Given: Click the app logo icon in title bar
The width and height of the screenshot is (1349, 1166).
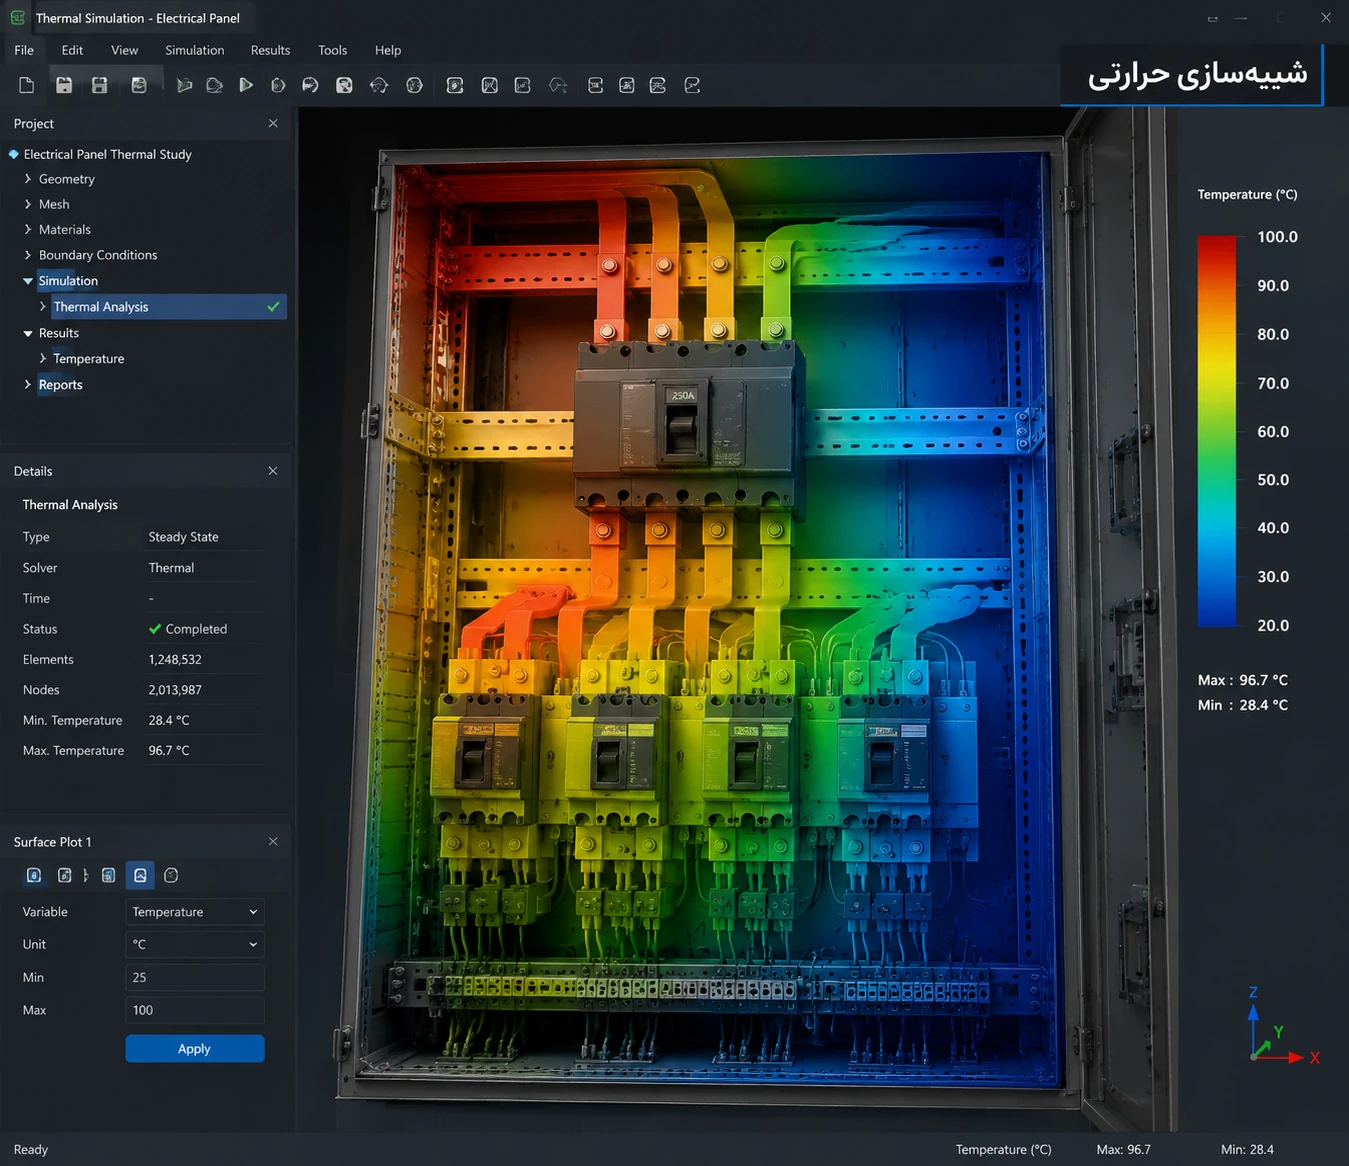Looking at the screenshot, I should click(18, 18).
